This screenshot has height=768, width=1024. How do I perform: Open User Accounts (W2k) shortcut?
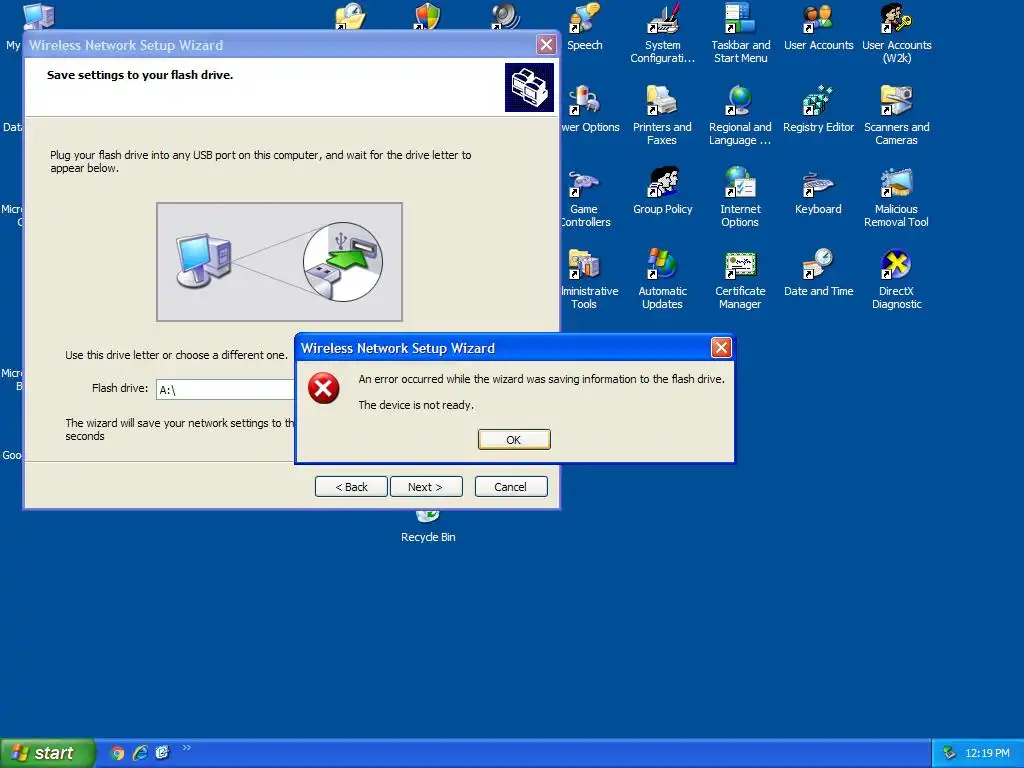tap(897, 33)
